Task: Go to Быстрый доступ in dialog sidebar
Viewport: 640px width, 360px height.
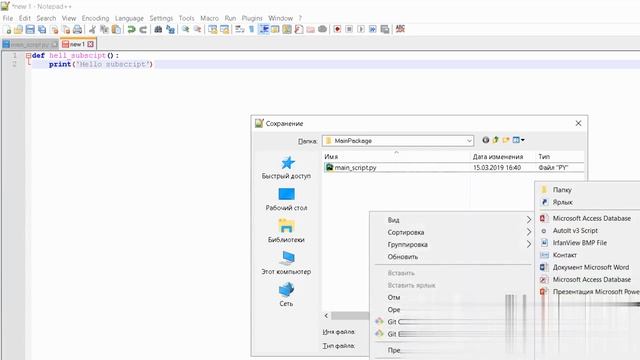Action: click(286, 168)
